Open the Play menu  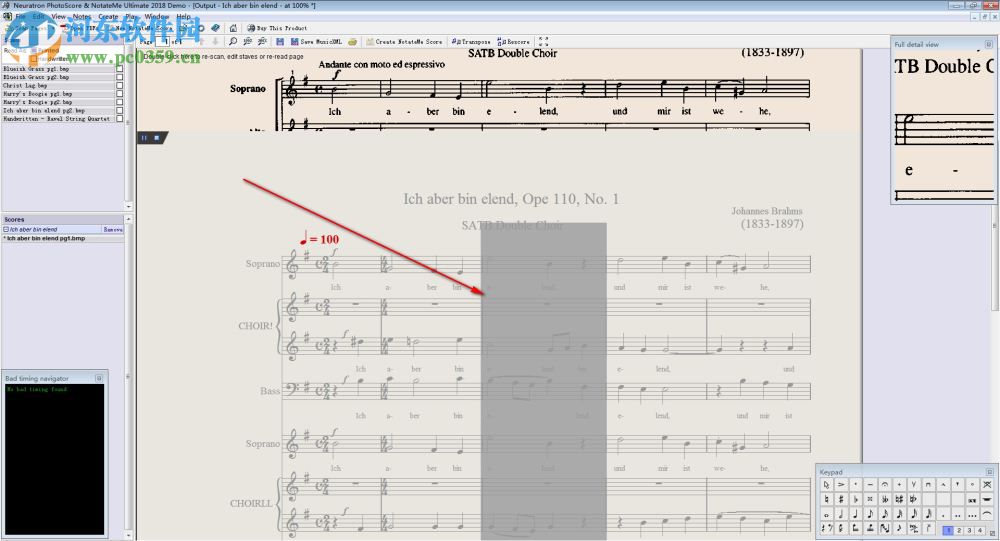coord(131,17)
